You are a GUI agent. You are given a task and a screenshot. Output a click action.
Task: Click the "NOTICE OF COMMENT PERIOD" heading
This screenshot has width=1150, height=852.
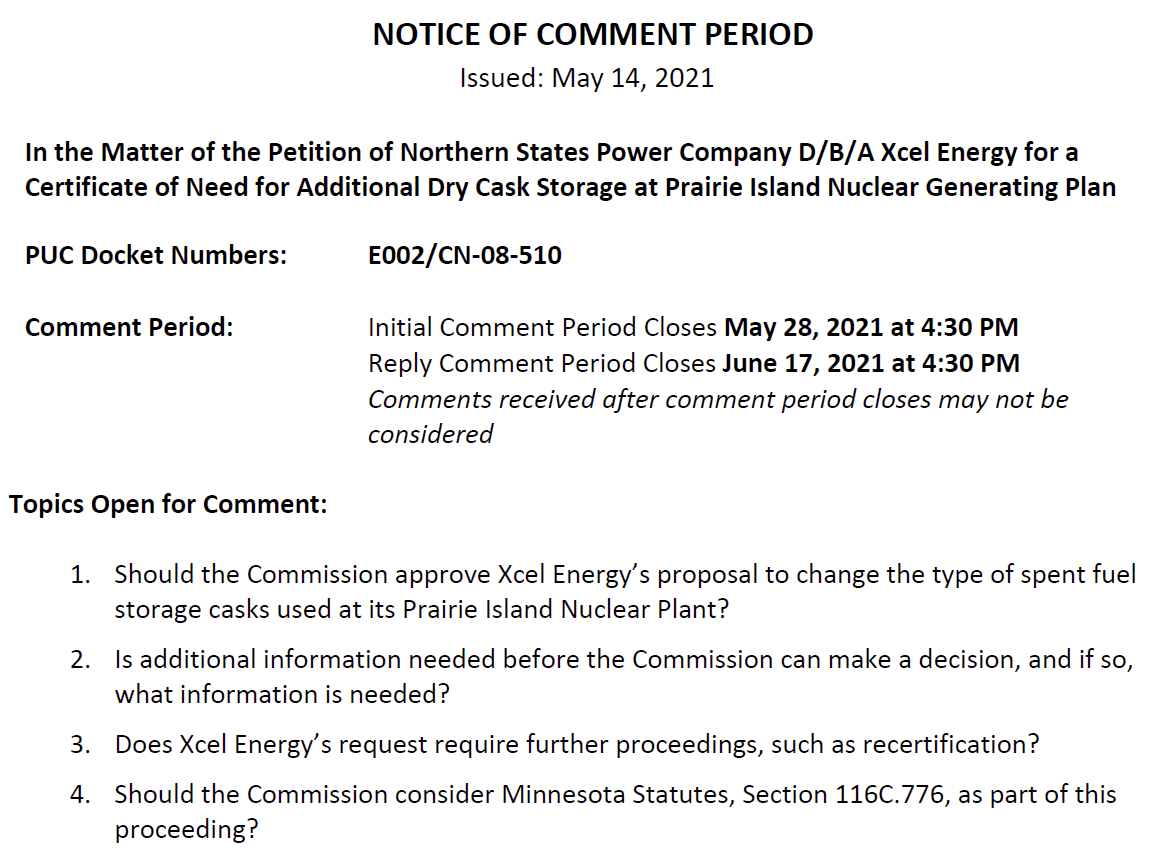[x=592, y=34]
